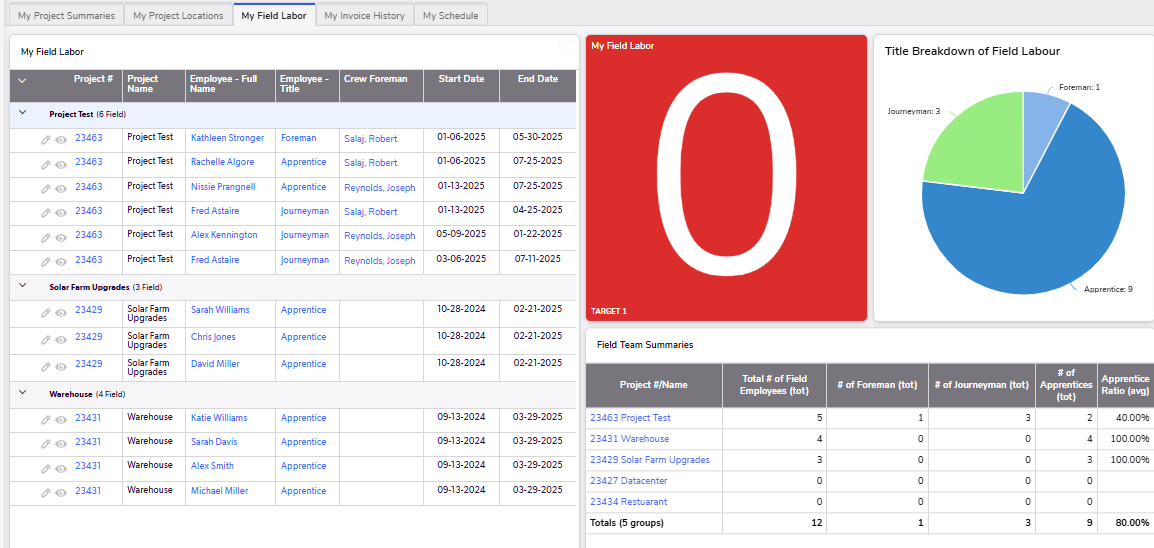Sort by the Start Date column header
Viewport: 1154px width, 548px height.
461,79
